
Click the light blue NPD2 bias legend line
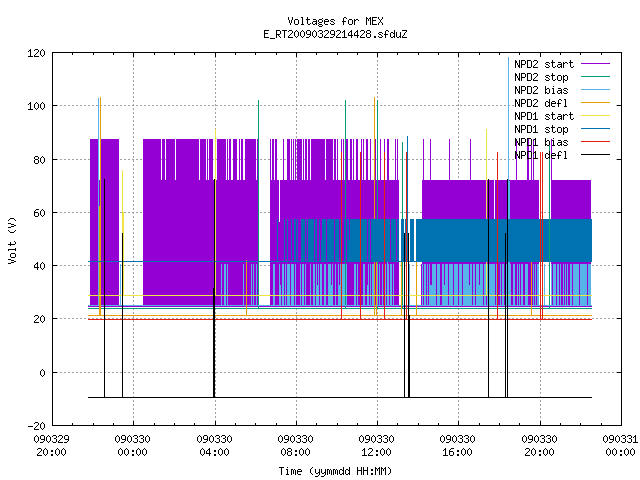(x=595, y=89)
